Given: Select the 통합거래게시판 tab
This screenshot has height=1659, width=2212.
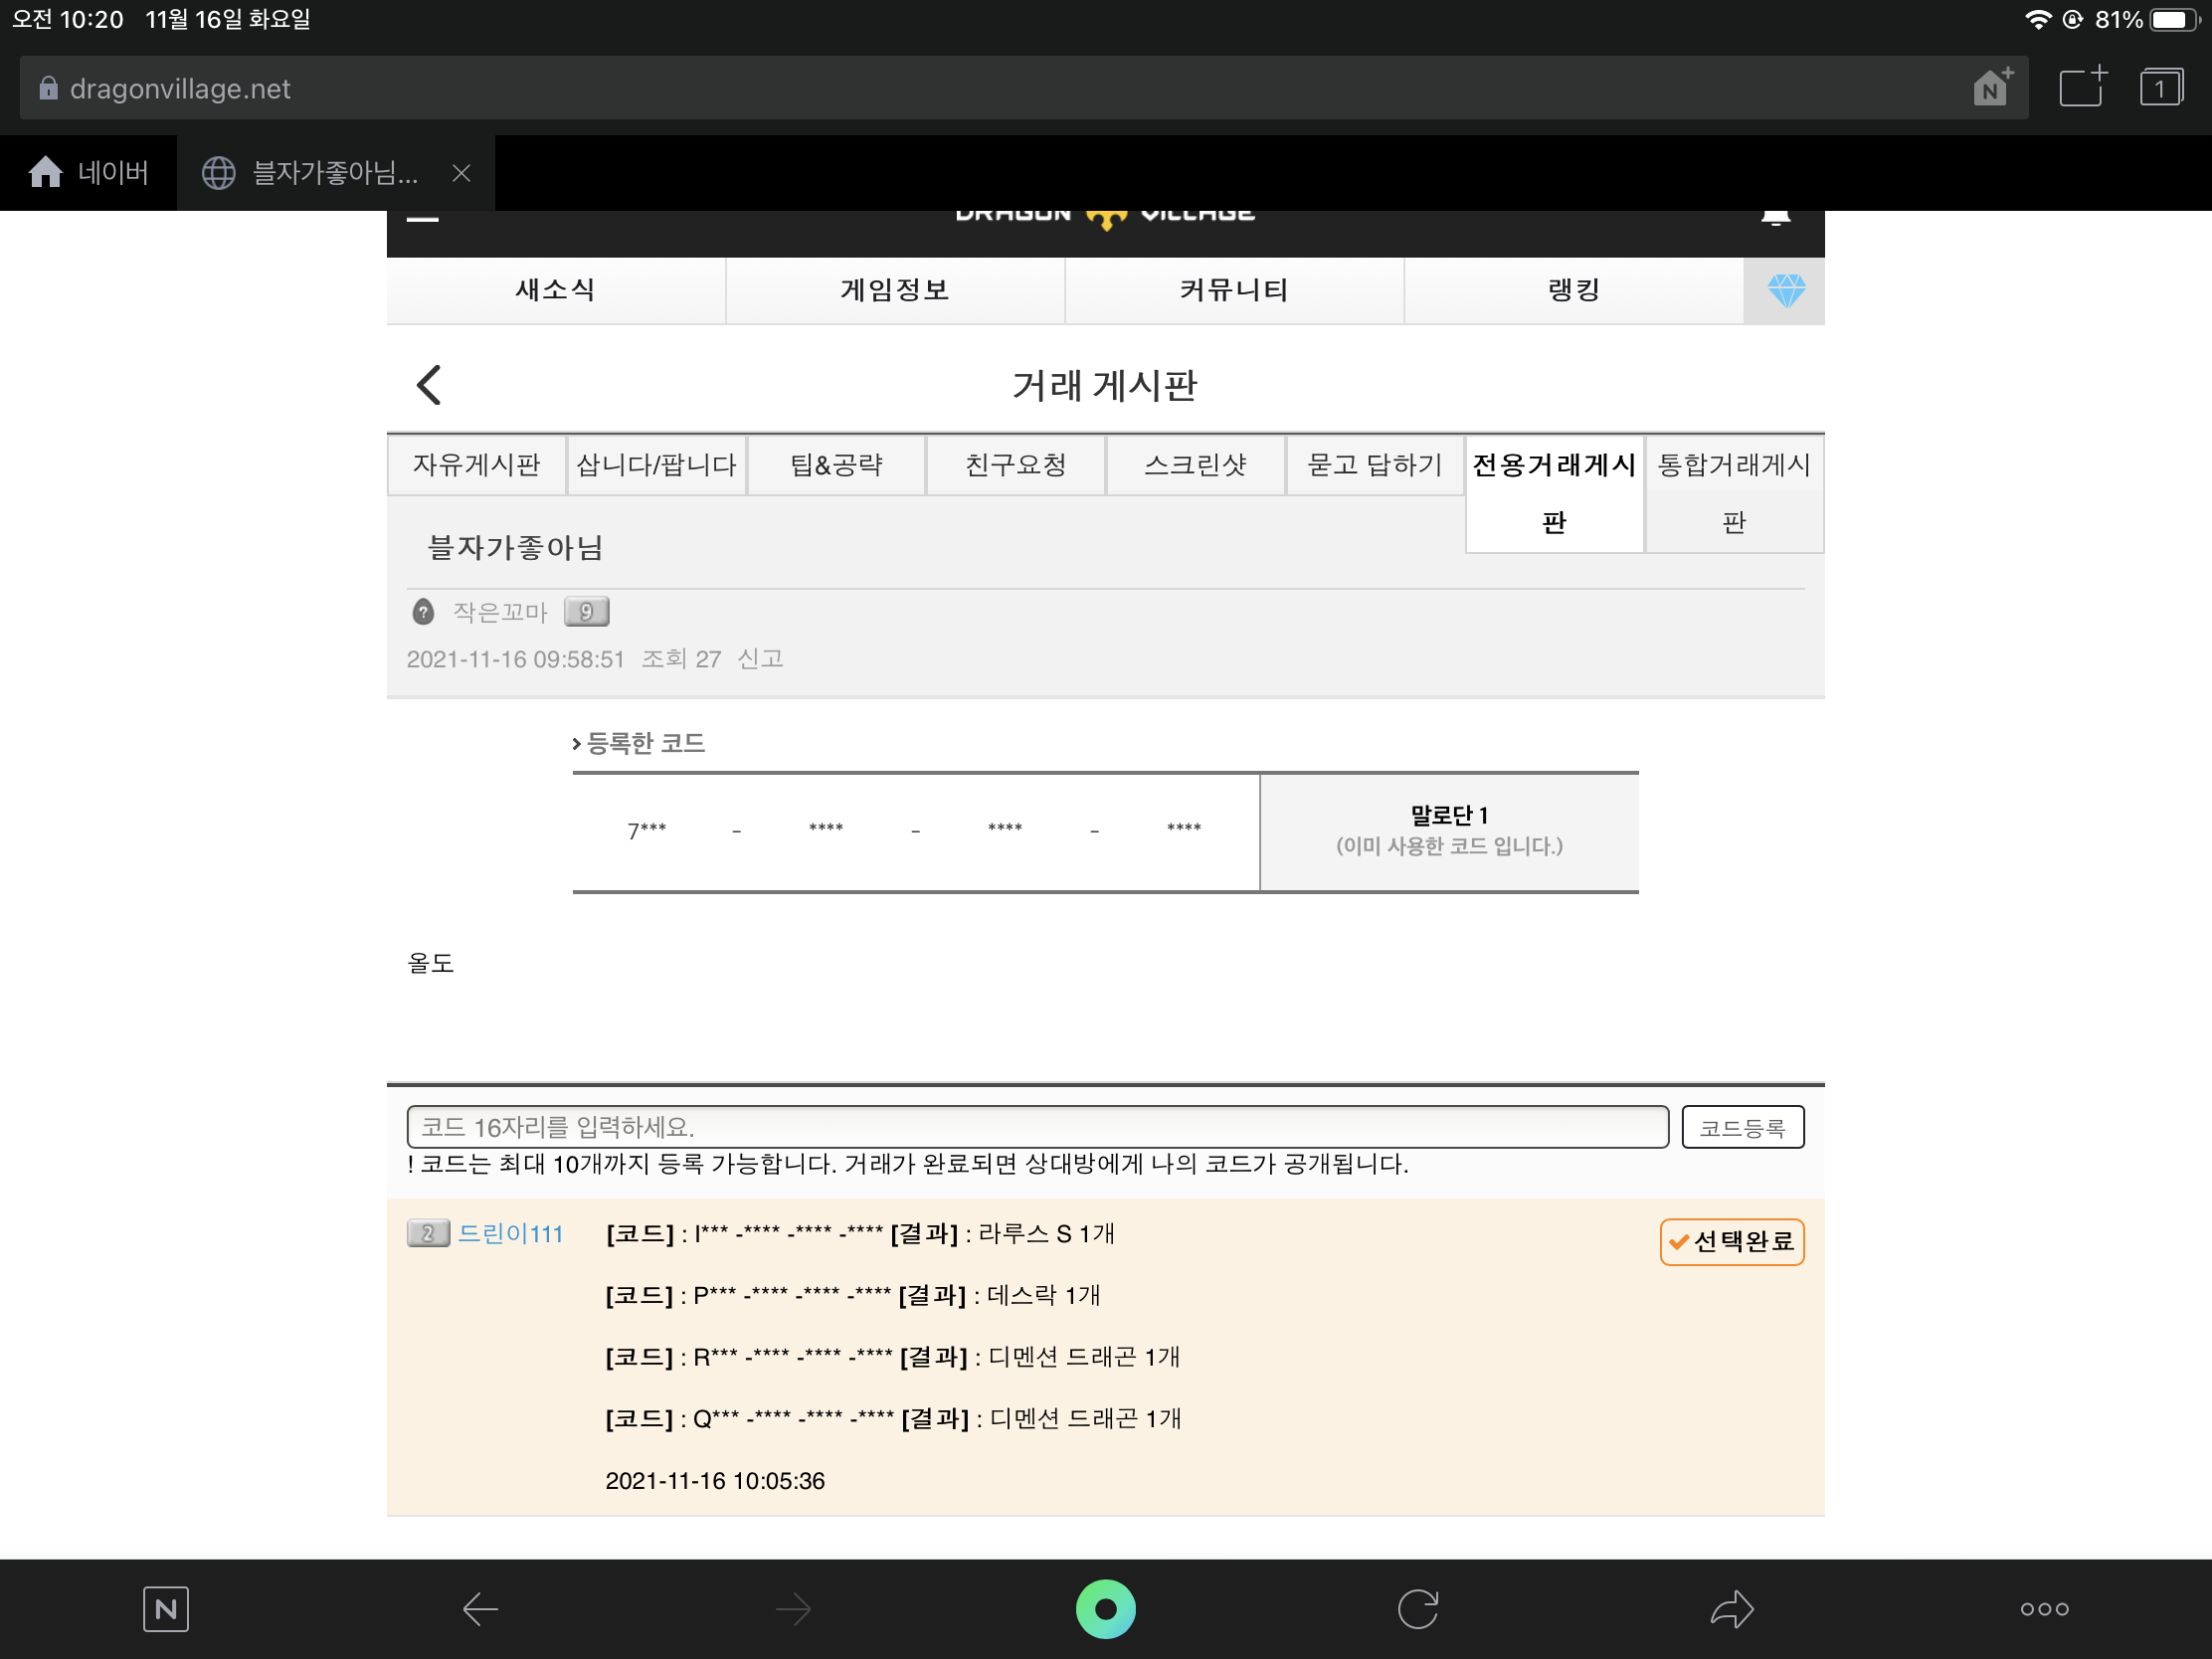Looking at the screenshot, I should (1733, 492).
